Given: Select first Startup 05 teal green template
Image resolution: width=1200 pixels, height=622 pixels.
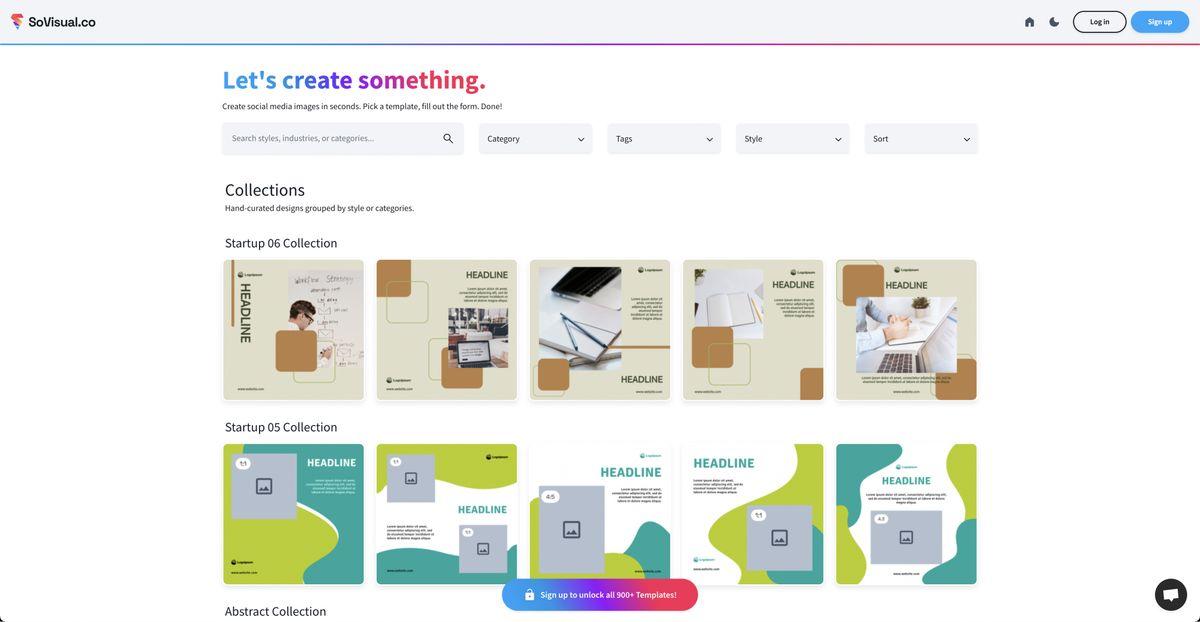Looking at the screenshot, I should [x=293, y=514].
